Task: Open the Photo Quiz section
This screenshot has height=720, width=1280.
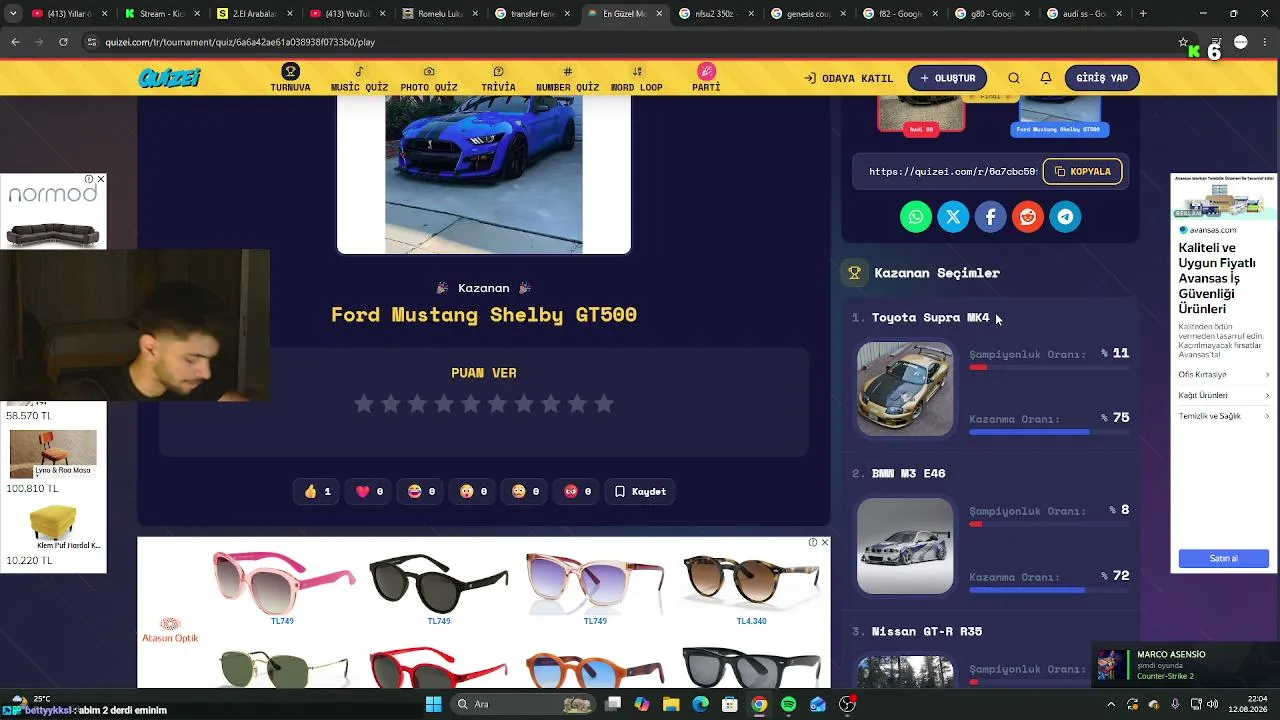Action: (x=429, y=78)
